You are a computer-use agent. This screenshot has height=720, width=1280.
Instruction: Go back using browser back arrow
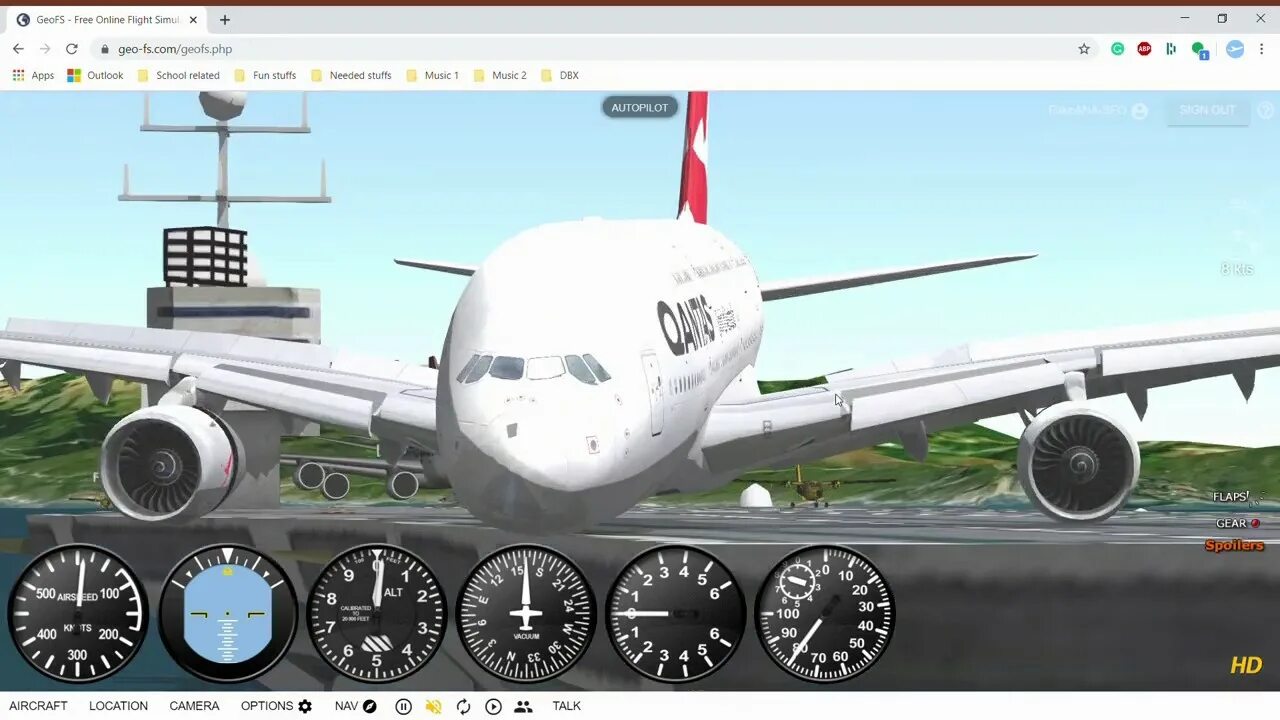coord(18,49)
